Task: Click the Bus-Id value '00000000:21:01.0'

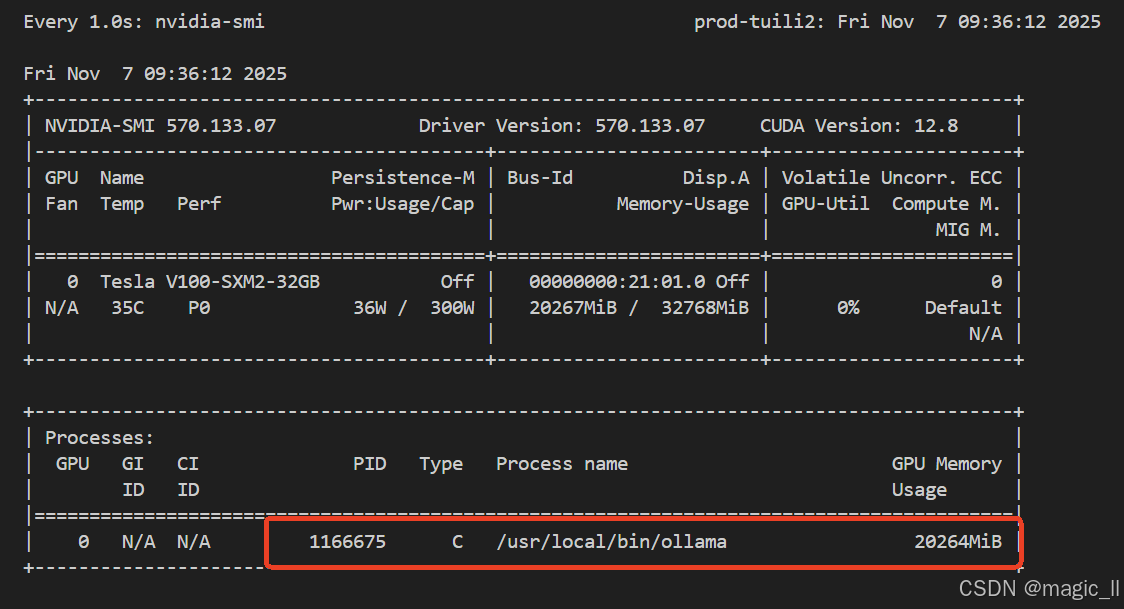Action: click(x=617, y=282)
